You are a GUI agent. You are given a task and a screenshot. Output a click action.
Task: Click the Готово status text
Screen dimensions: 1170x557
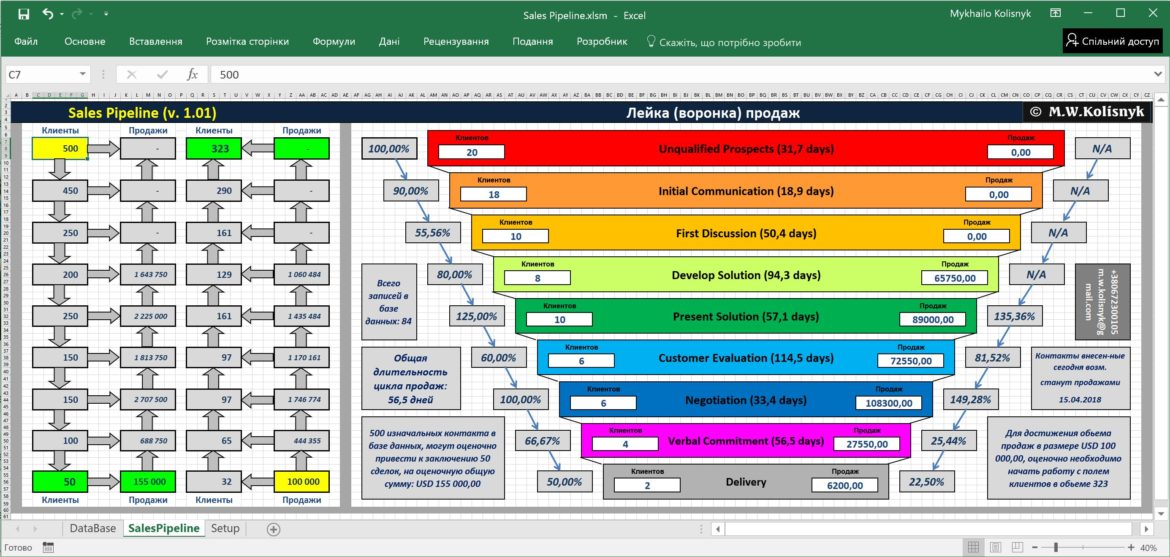(x=19, y=548)
